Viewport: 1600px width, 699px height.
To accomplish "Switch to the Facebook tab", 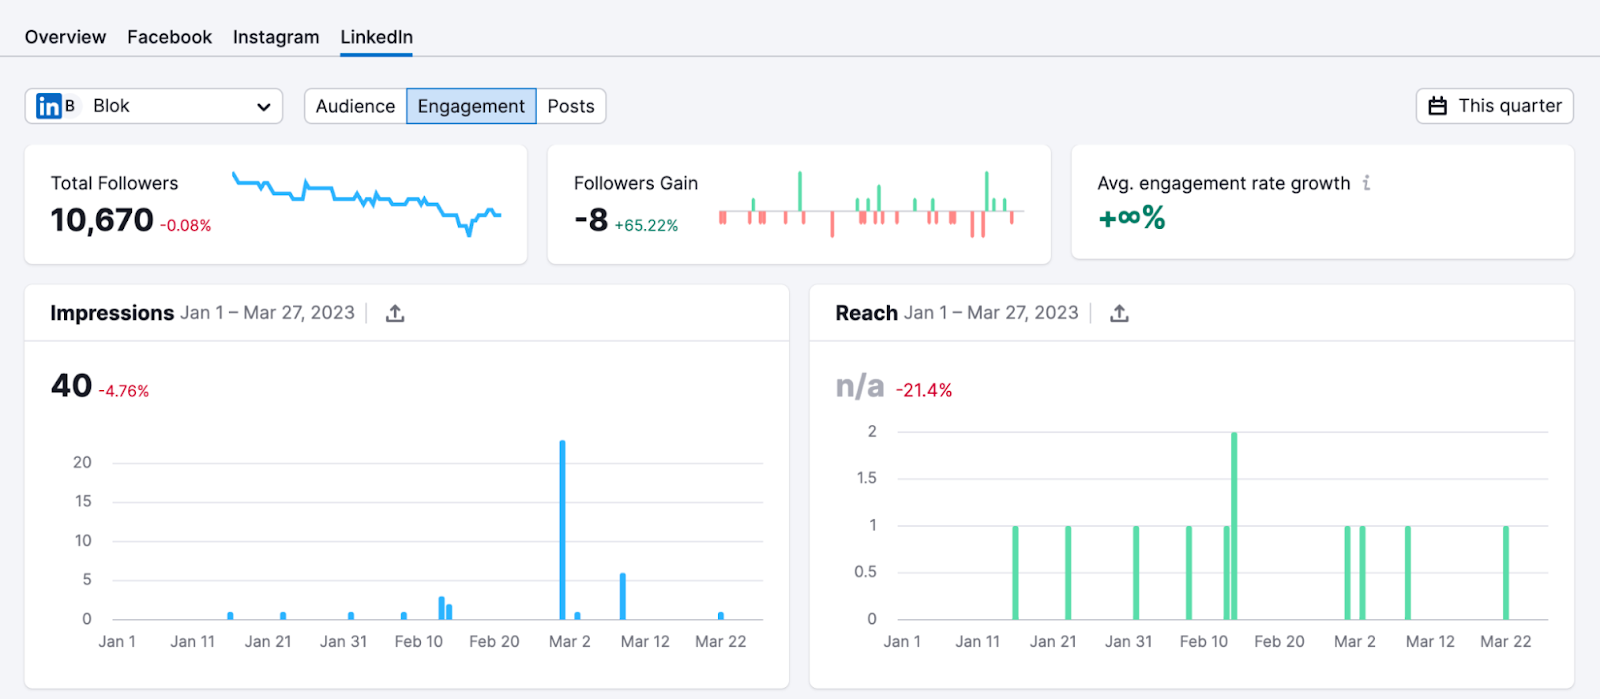I will click(x=169, y=37).
